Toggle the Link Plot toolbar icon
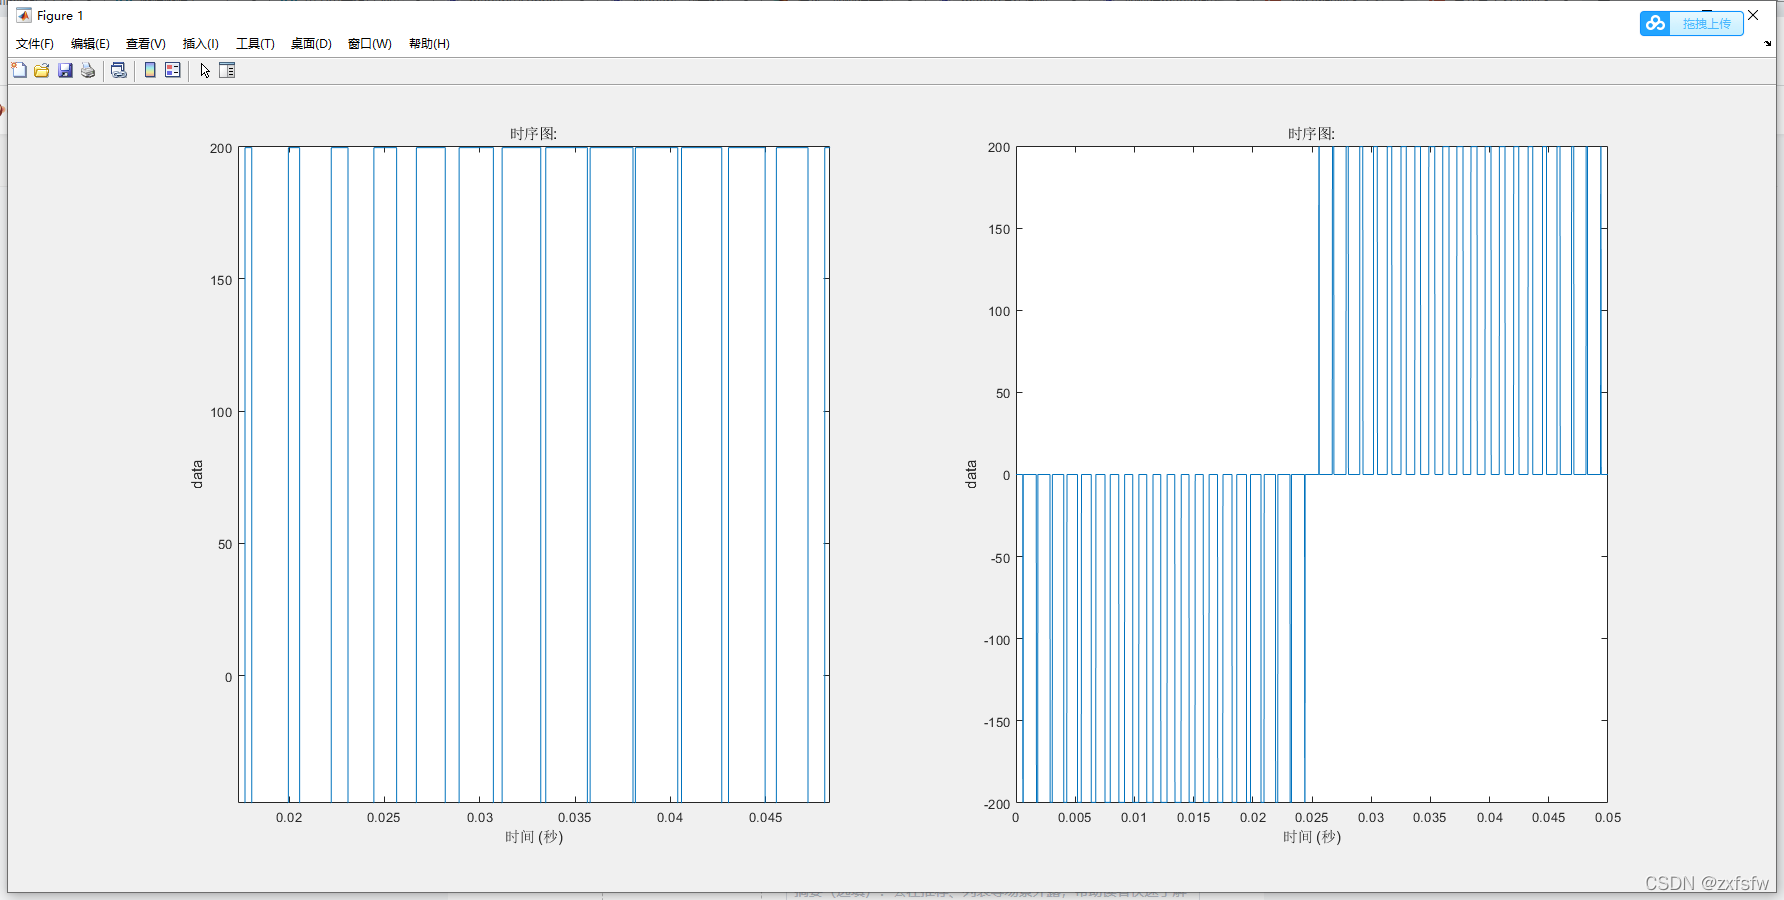The width and height of the screenshot is (1784, 900). [119, 70]
